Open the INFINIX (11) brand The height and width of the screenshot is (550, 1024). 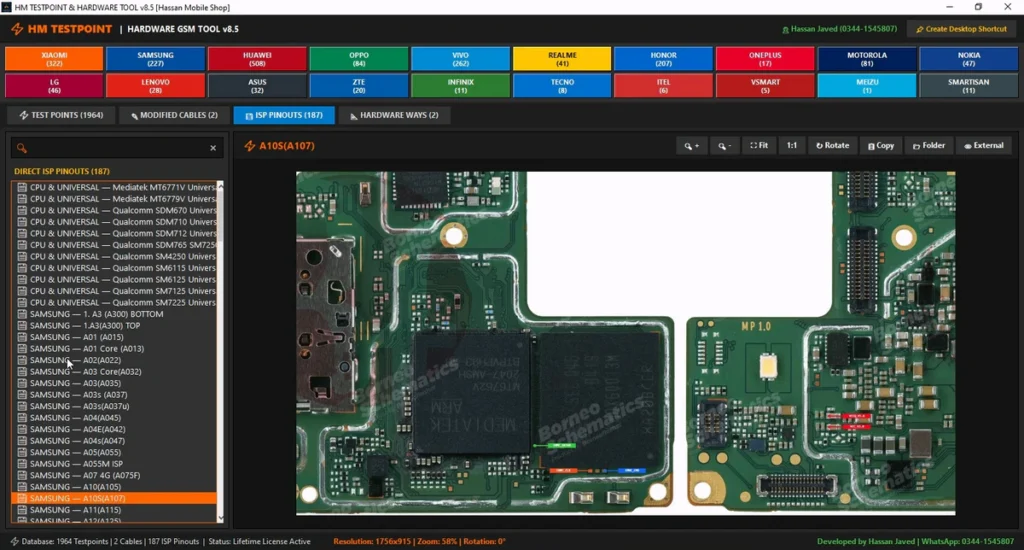point(460,86)
